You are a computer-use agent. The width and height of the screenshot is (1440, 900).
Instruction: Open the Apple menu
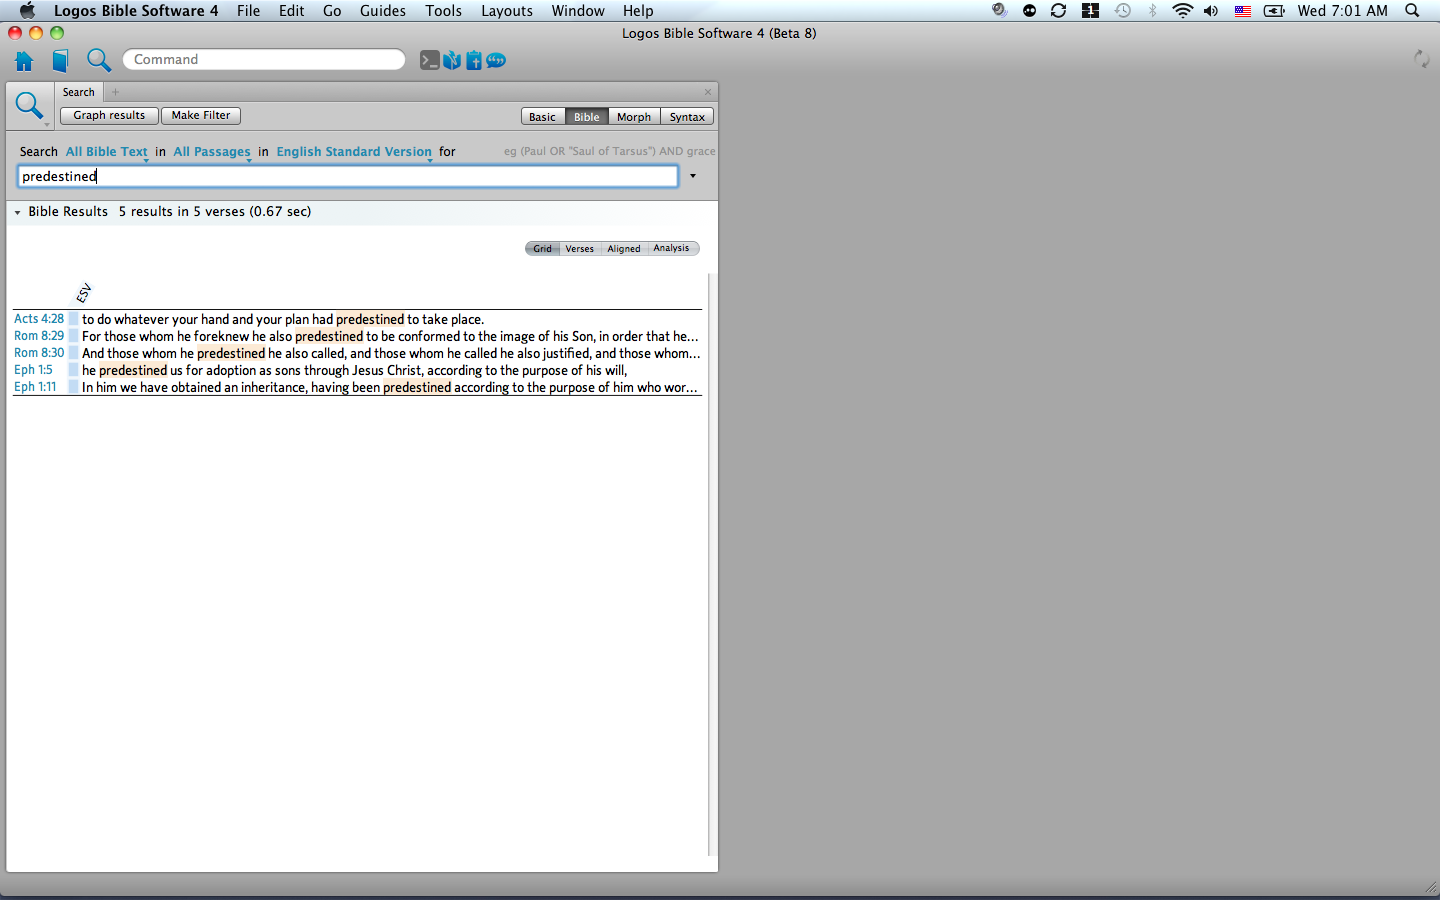point(27,11)
